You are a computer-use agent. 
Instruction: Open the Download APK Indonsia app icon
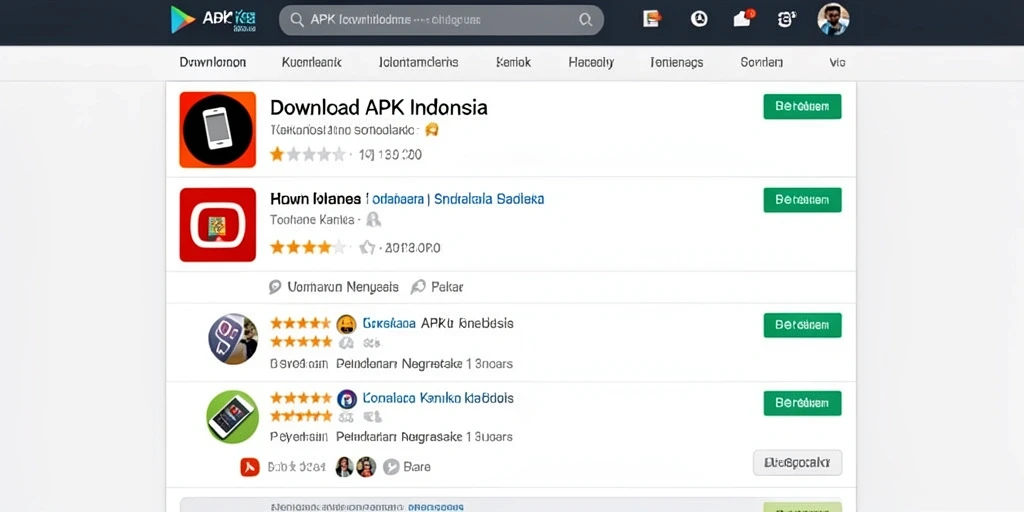point(217,129)
